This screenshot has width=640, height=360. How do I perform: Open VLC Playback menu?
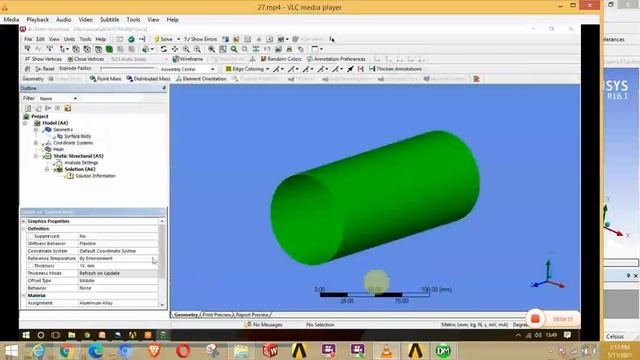38,20
